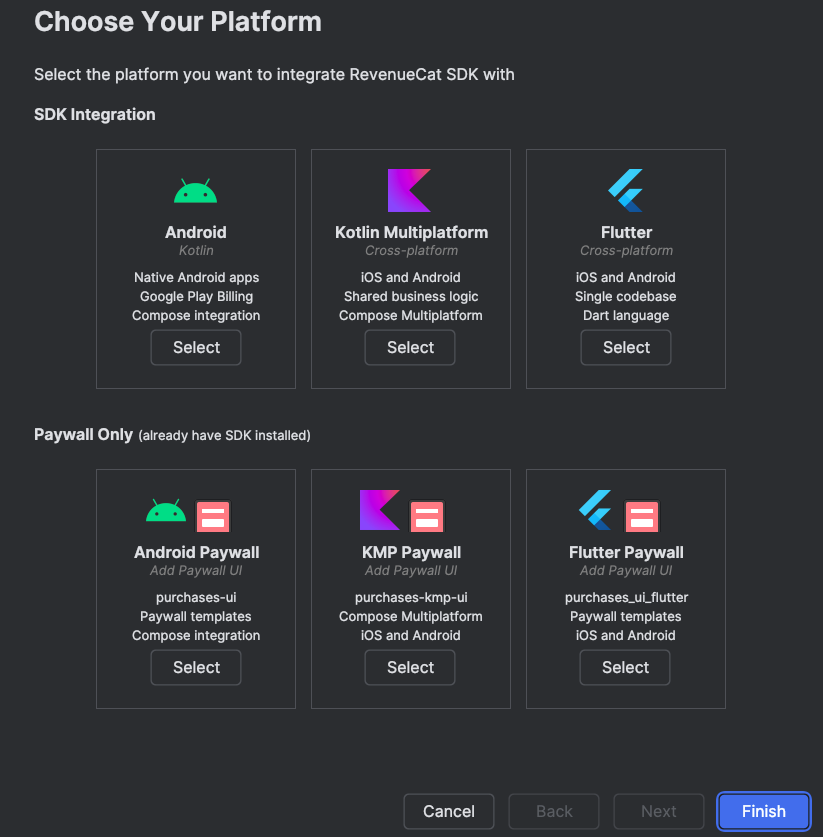Click the Flutter logo in SDK Integration
This screenshot has width=823, height=837.
pos(626,190)
